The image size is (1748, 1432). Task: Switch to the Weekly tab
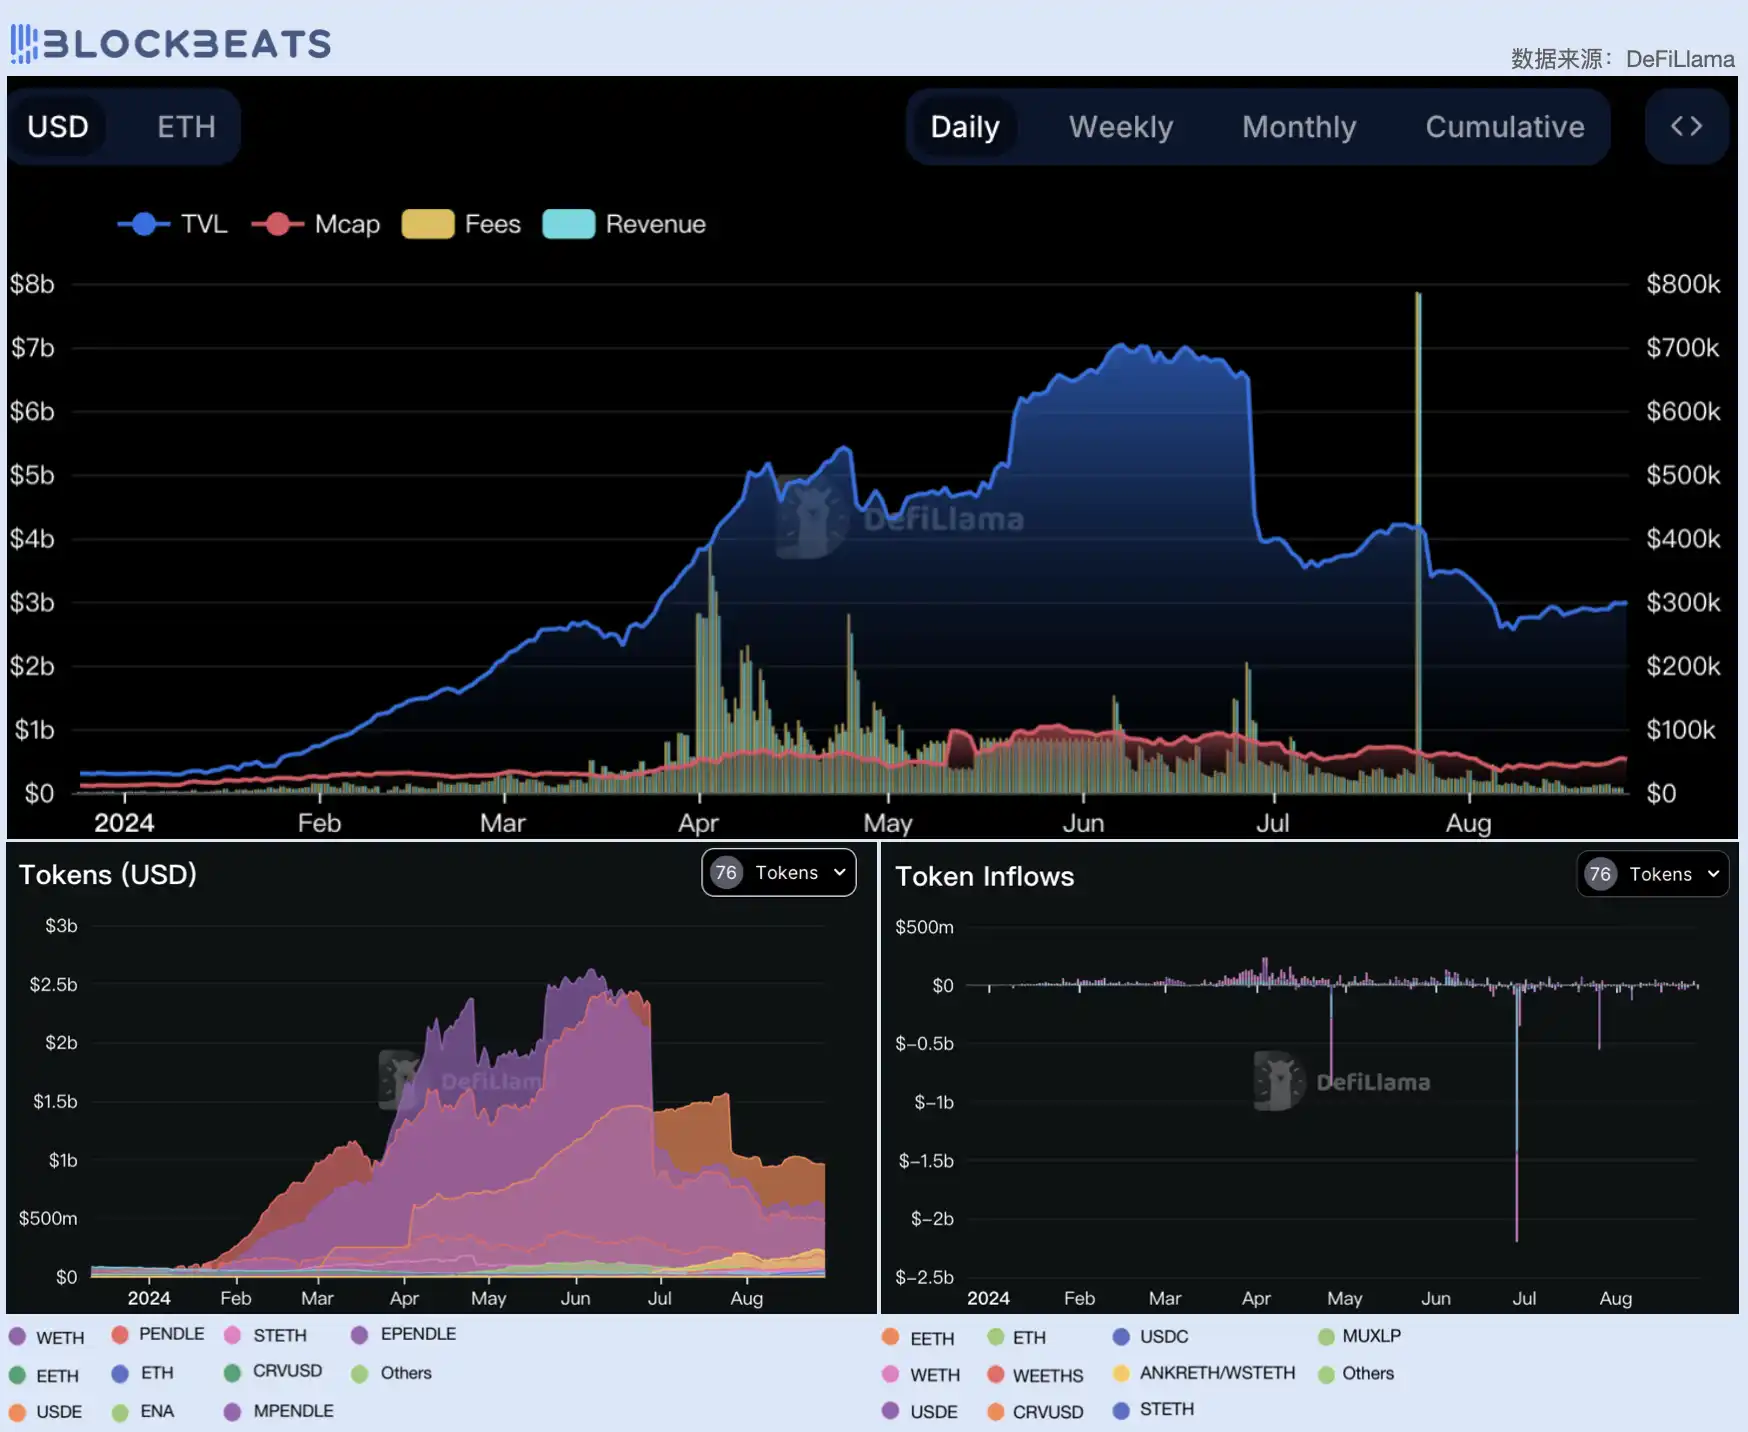(x=1120, y=127)
